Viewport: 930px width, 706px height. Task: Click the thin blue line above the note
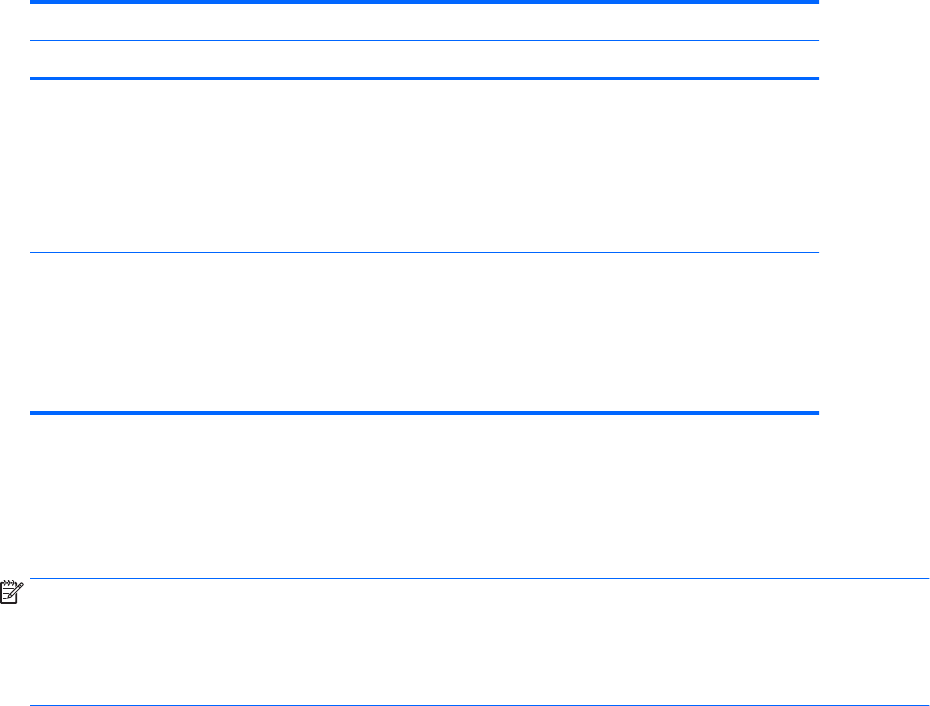pos(480,578)
